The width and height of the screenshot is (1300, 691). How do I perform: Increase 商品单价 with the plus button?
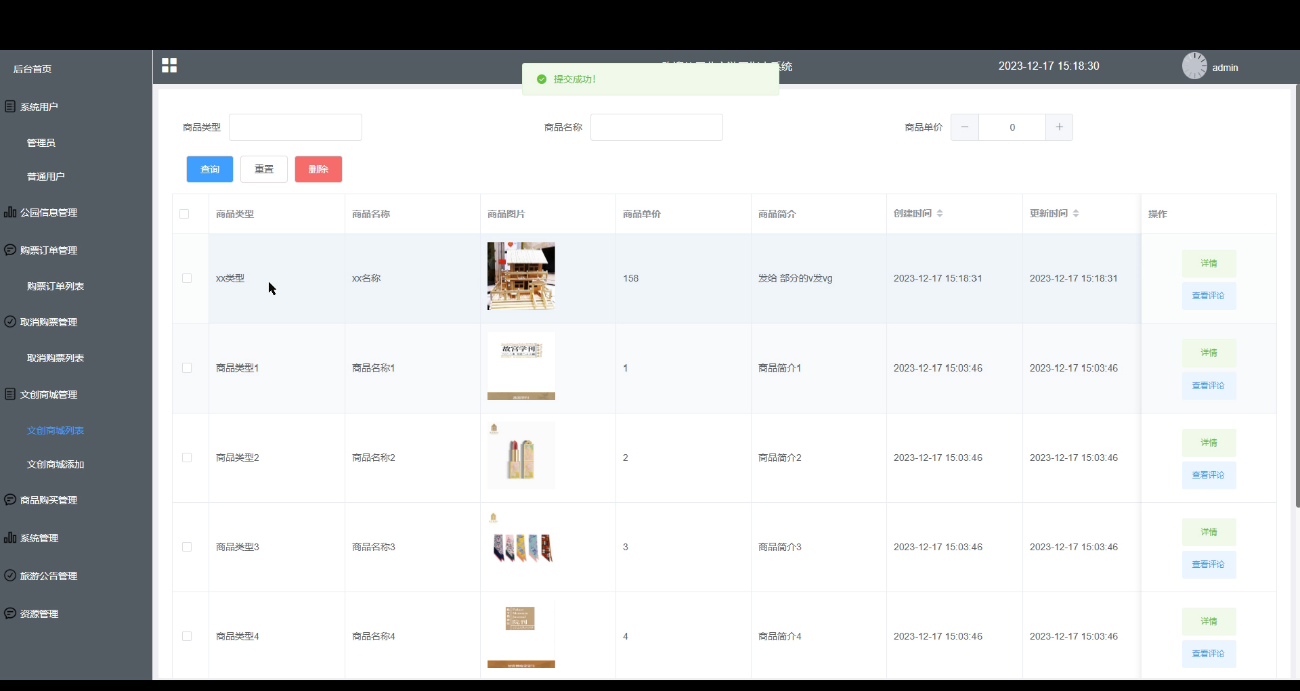[1059, 127]
